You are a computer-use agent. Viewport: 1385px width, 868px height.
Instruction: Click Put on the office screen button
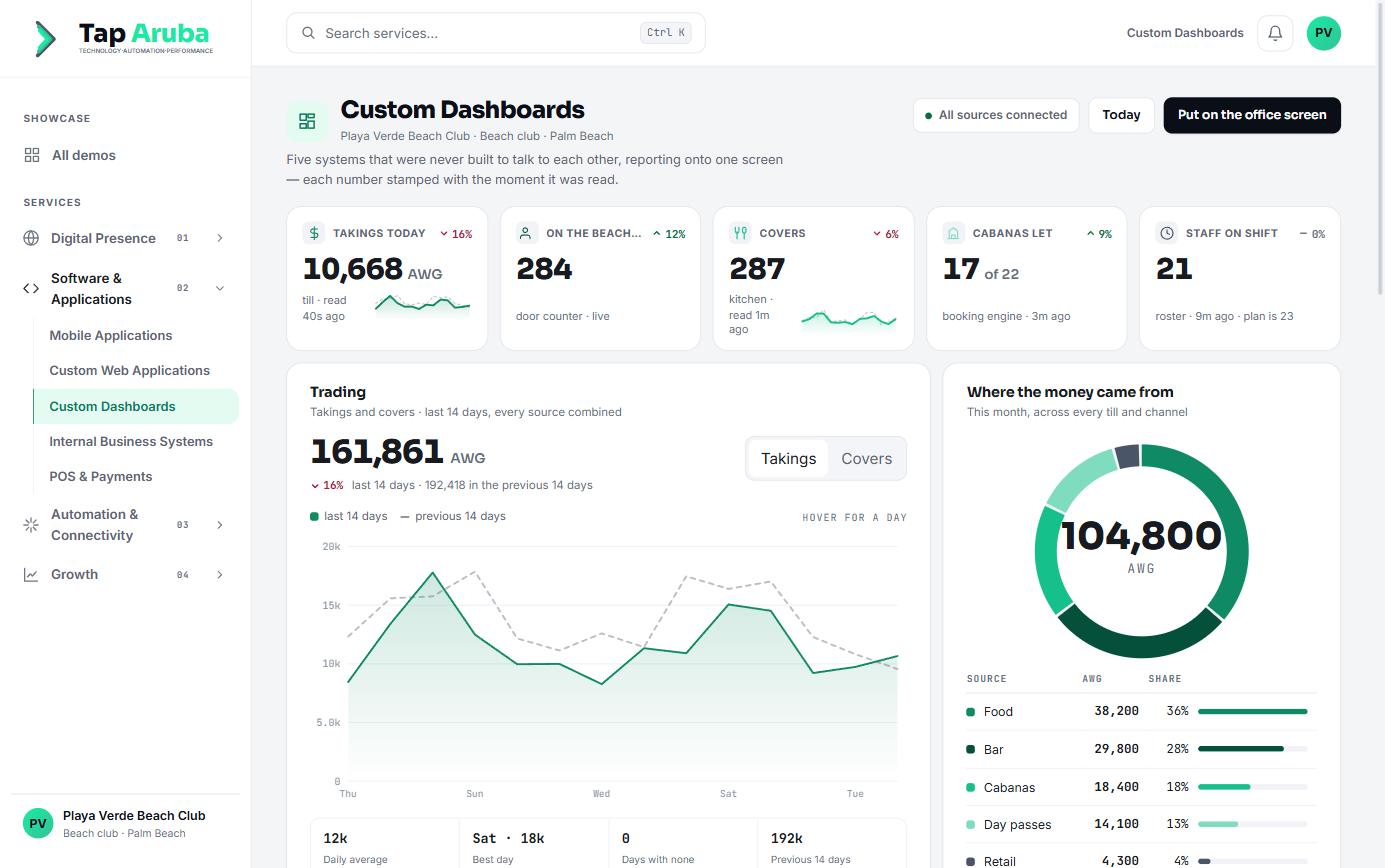[1252, 115]
